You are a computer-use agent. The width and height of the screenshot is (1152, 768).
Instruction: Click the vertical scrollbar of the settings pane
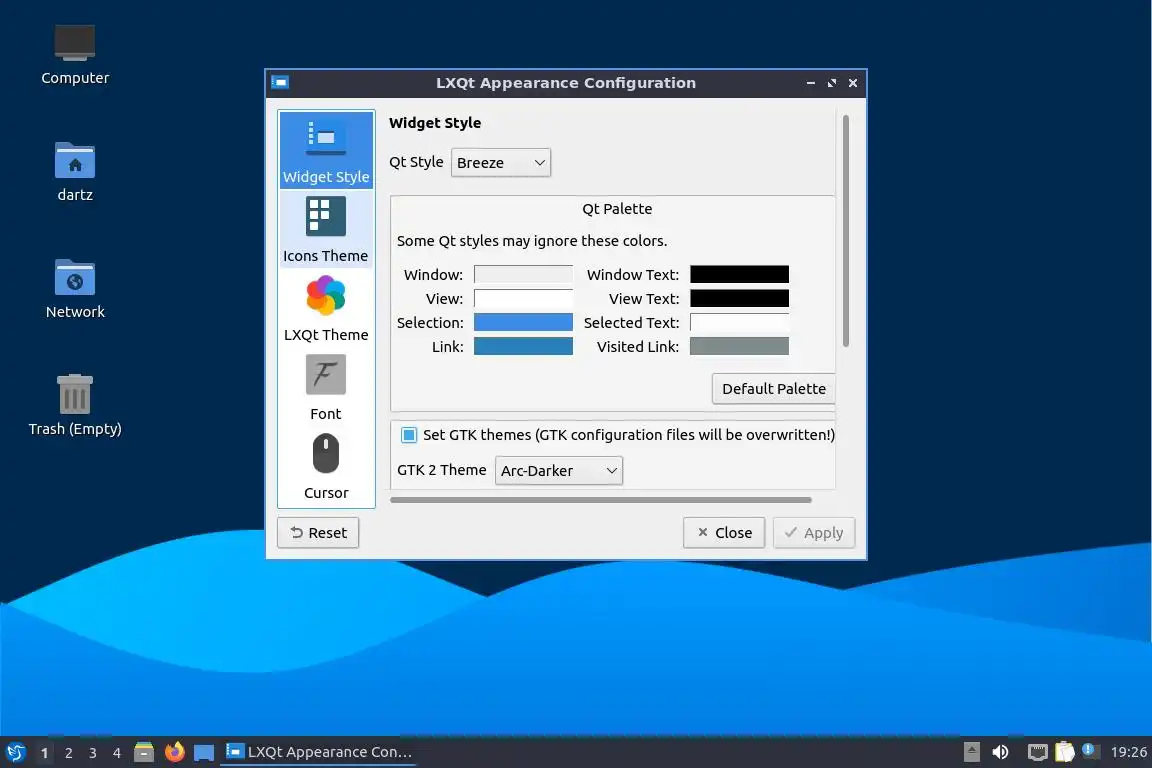click(846, 231)
